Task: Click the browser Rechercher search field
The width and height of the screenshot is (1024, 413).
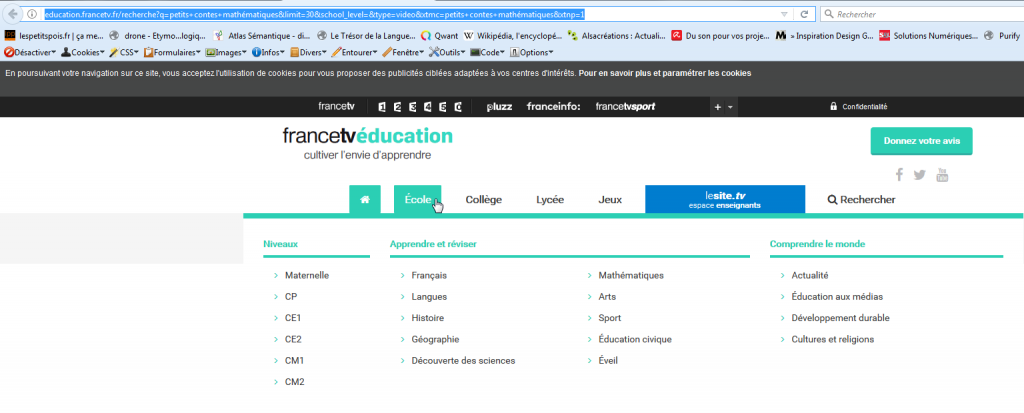Action: [x=915, y=14]
